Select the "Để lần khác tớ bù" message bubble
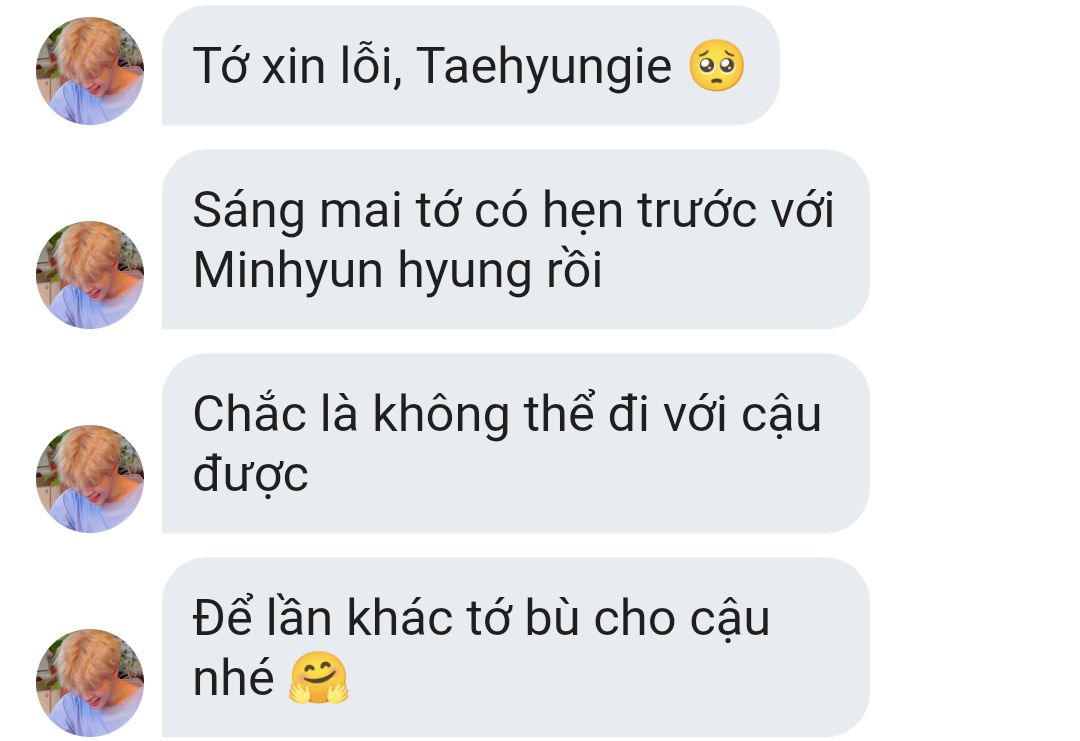Screen dimensions: 1080x741 (515, 647)
